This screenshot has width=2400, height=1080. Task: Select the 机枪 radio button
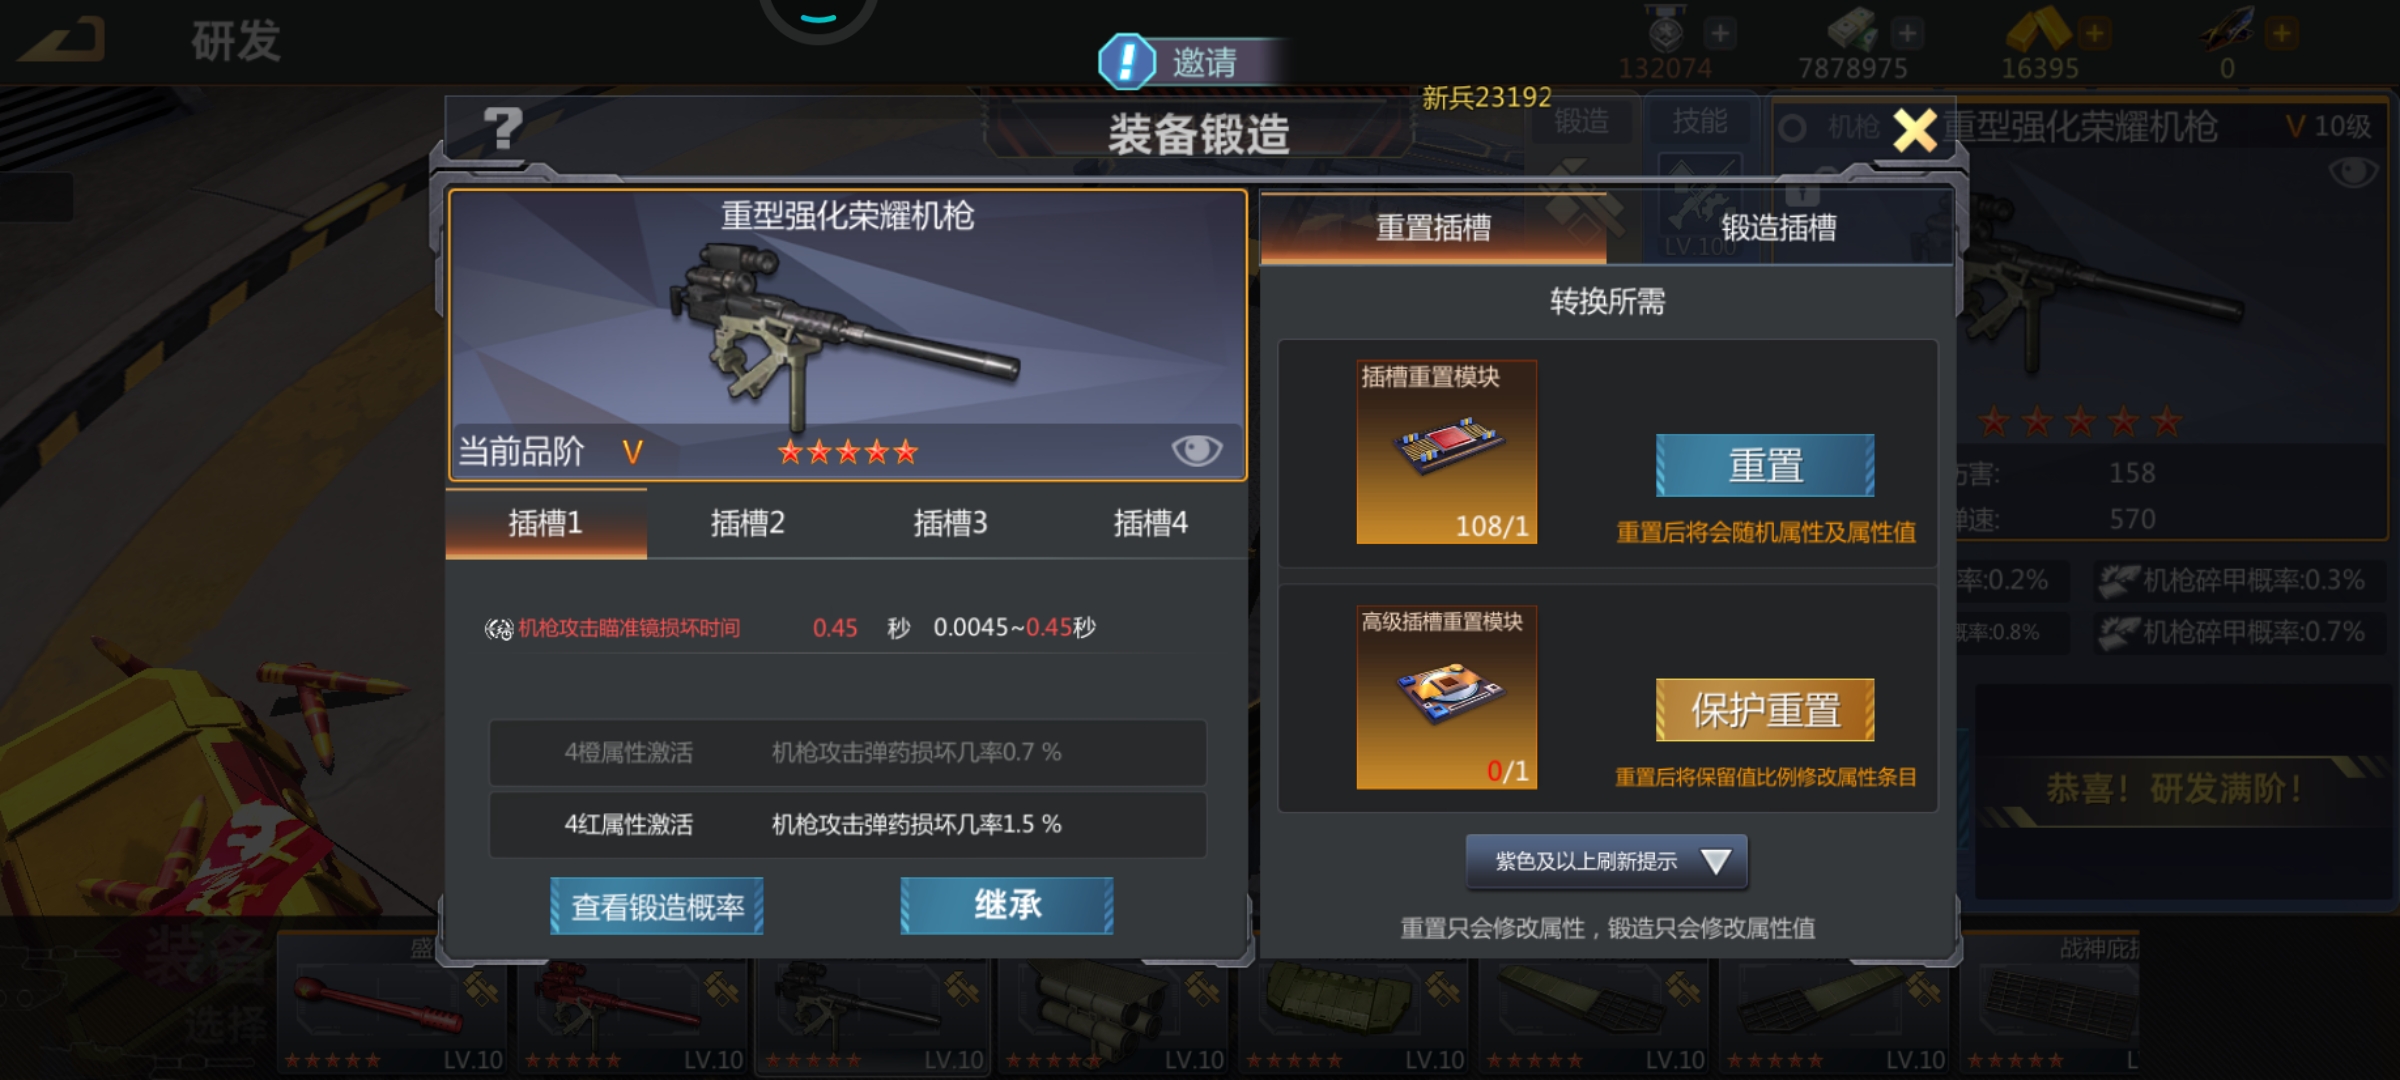tap(1793, 128)
